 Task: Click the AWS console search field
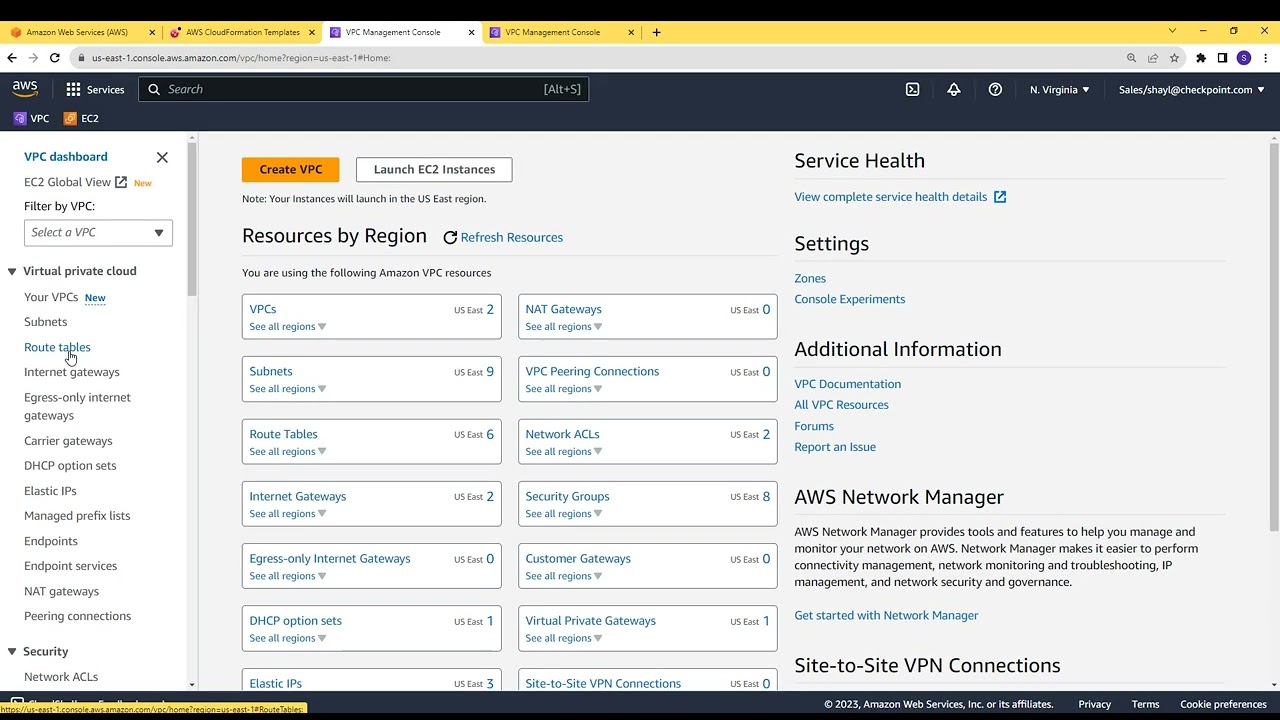pyautogui.click(x=364, y=89)
